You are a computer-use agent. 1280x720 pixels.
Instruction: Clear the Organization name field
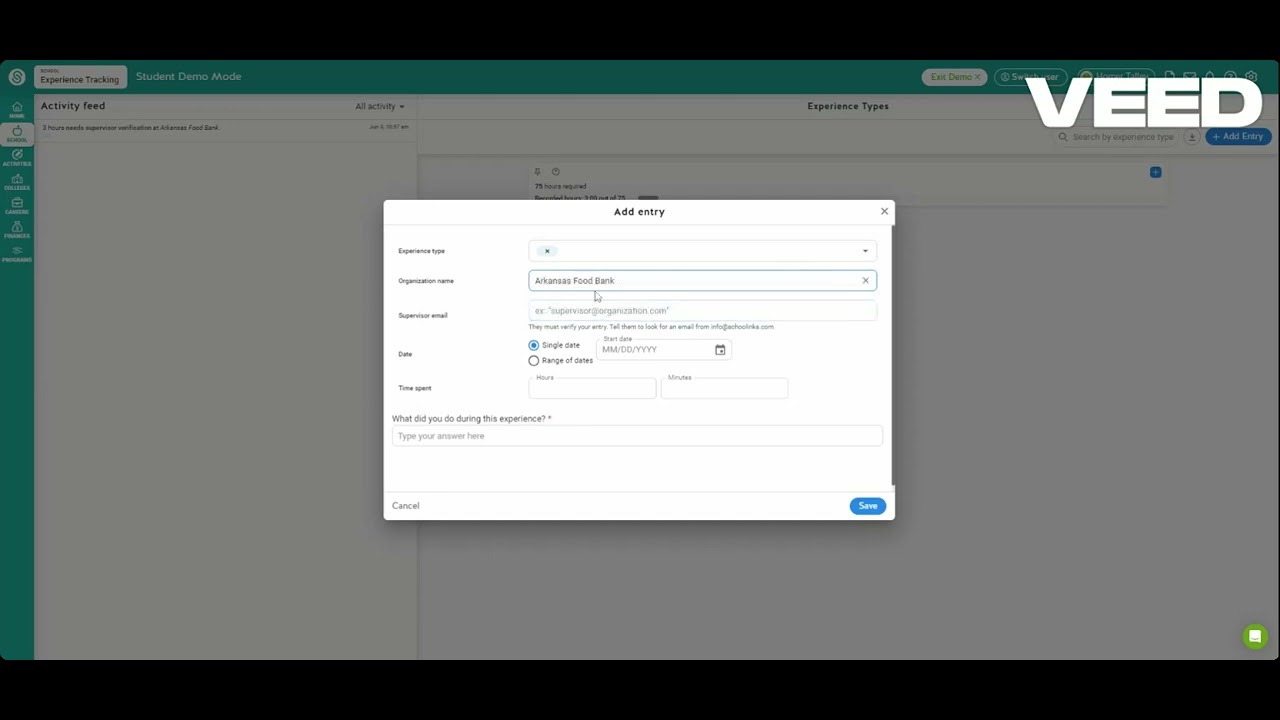865,281
